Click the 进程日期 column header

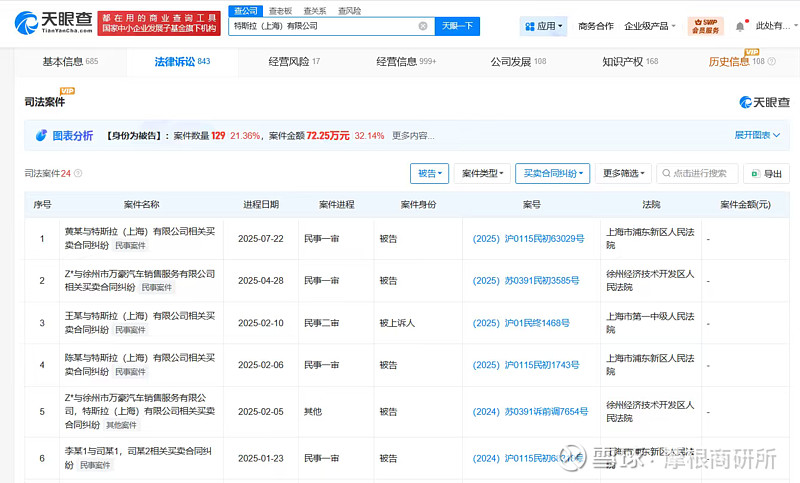[x=261, y=205]
